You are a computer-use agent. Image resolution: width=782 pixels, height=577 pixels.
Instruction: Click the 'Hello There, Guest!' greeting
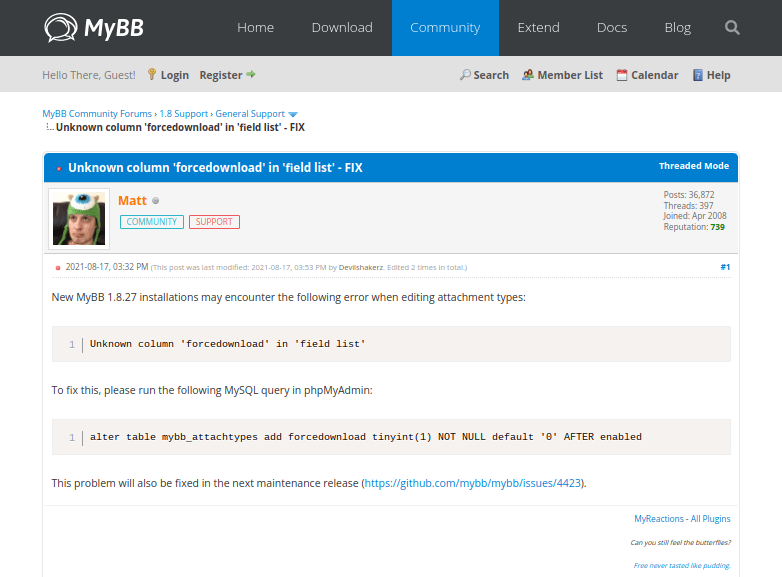point(89,75)
